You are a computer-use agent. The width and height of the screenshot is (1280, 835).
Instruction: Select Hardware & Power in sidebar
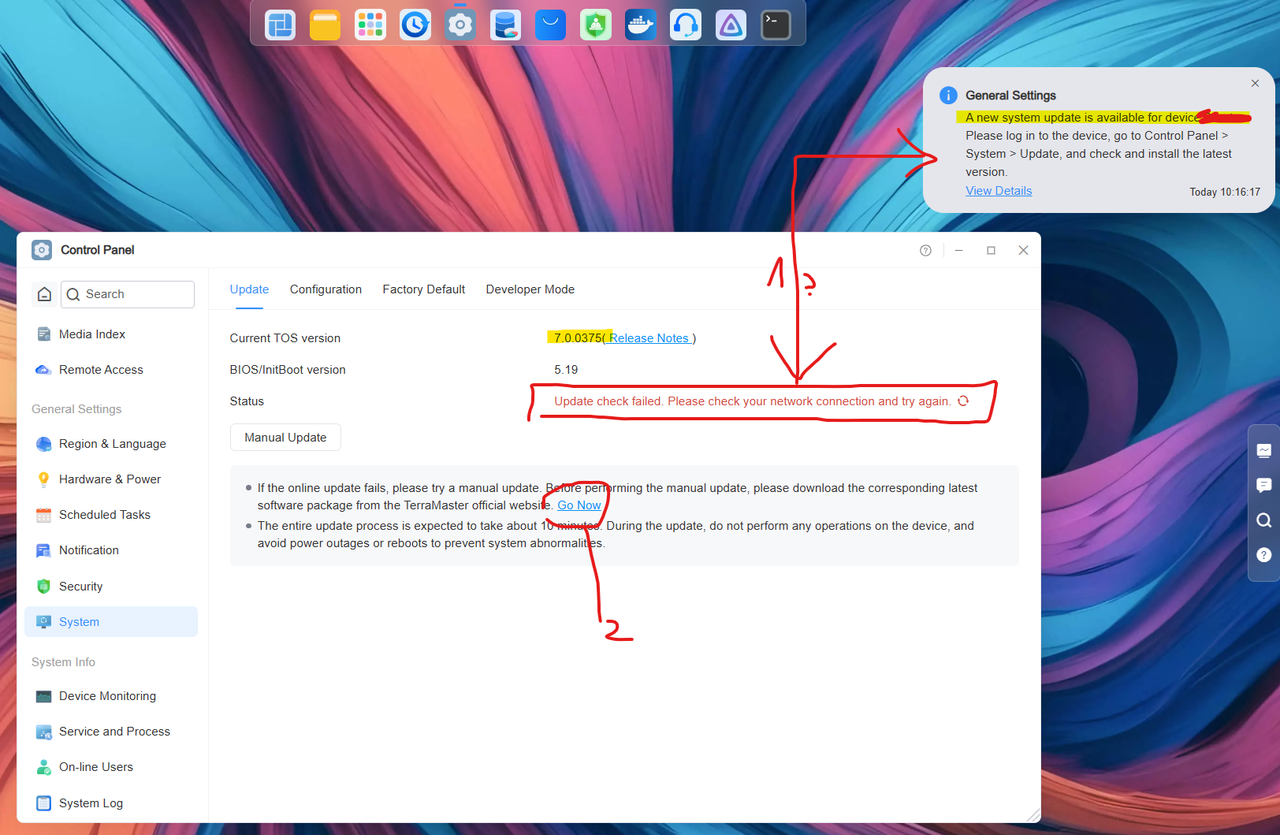pos(111,479)
